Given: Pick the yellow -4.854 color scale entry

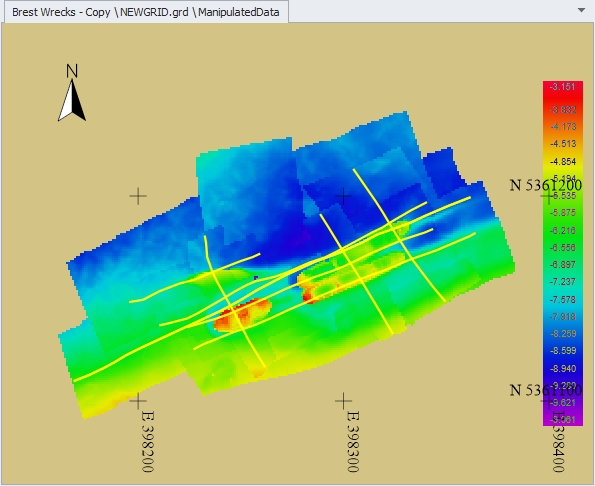Looking at the screenshot, I should pos(563,161).
